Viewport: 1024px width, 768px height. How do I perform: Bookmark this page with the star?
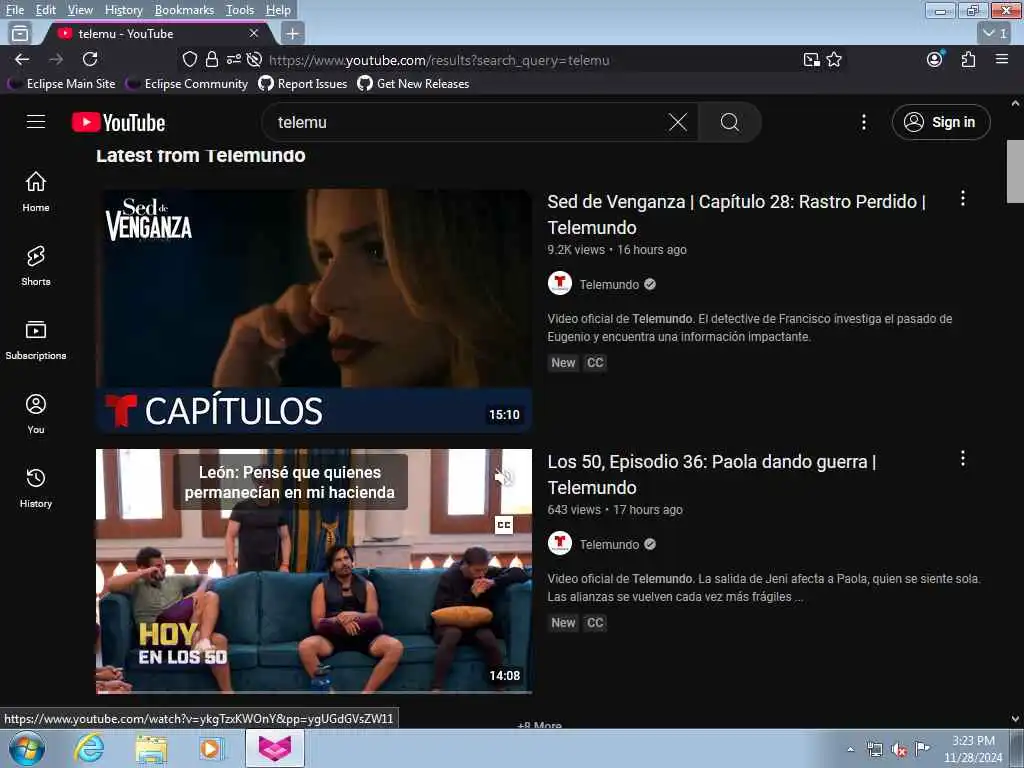point(834,59)
